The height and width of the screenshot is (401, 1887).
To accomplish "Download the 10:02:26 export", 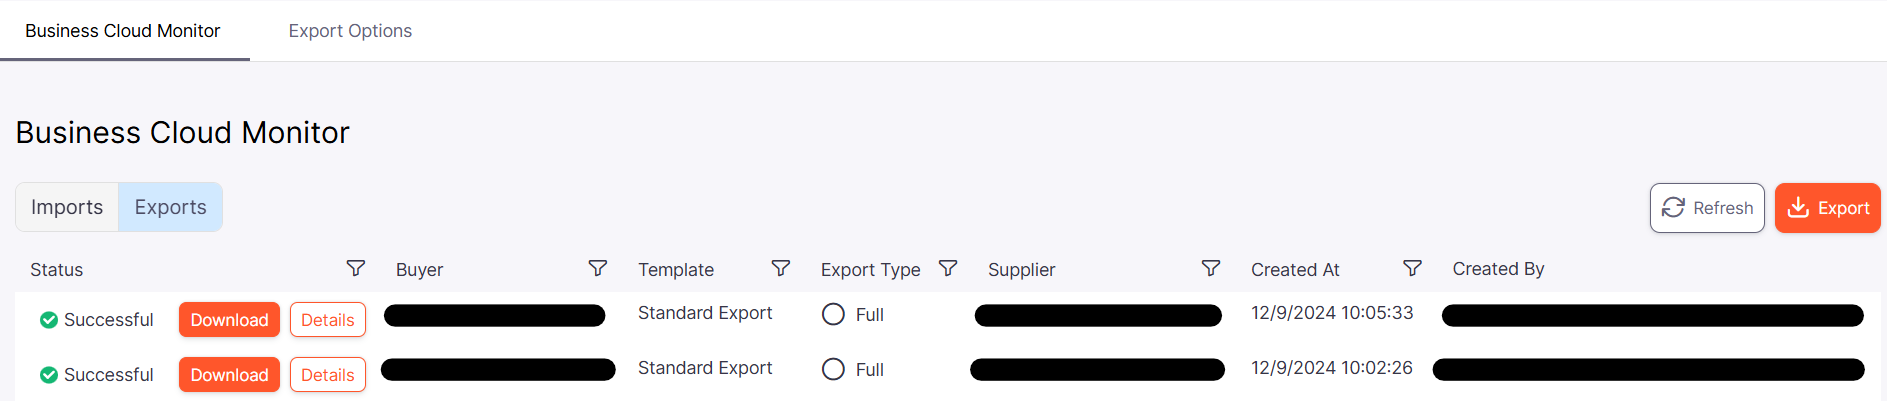I will [229, 375].
